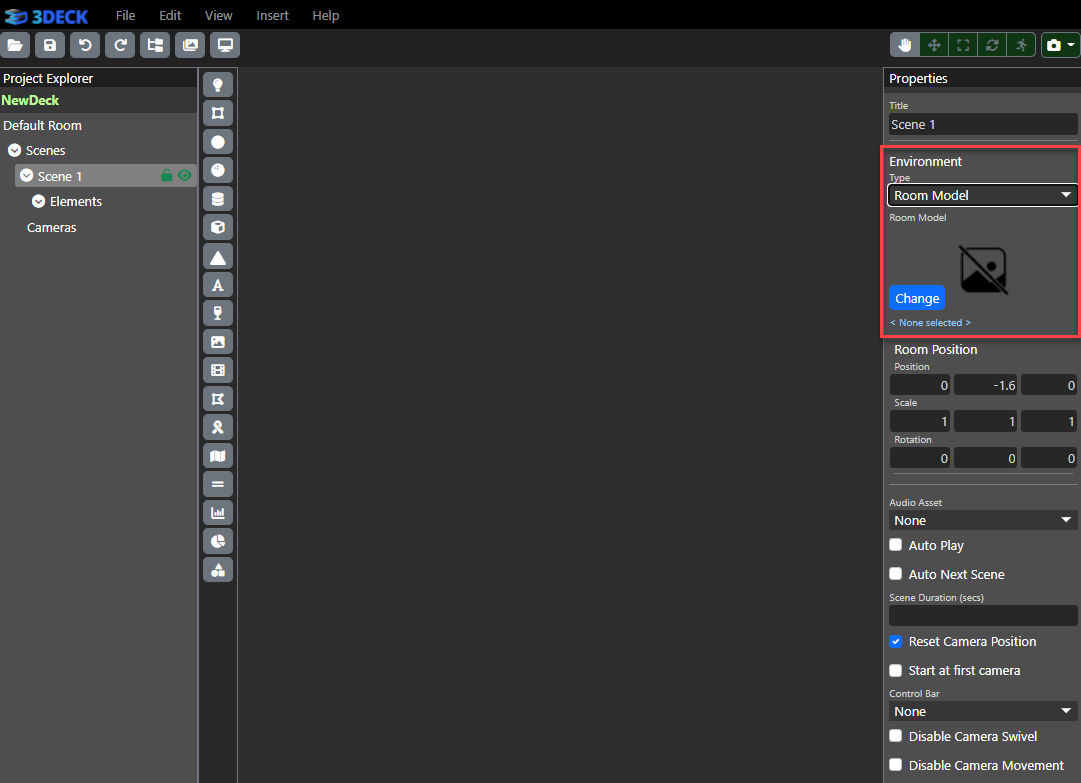Collapse the Scenes tree node
1081x783 pixels.
pyautogui.click(x=15, y=150)
